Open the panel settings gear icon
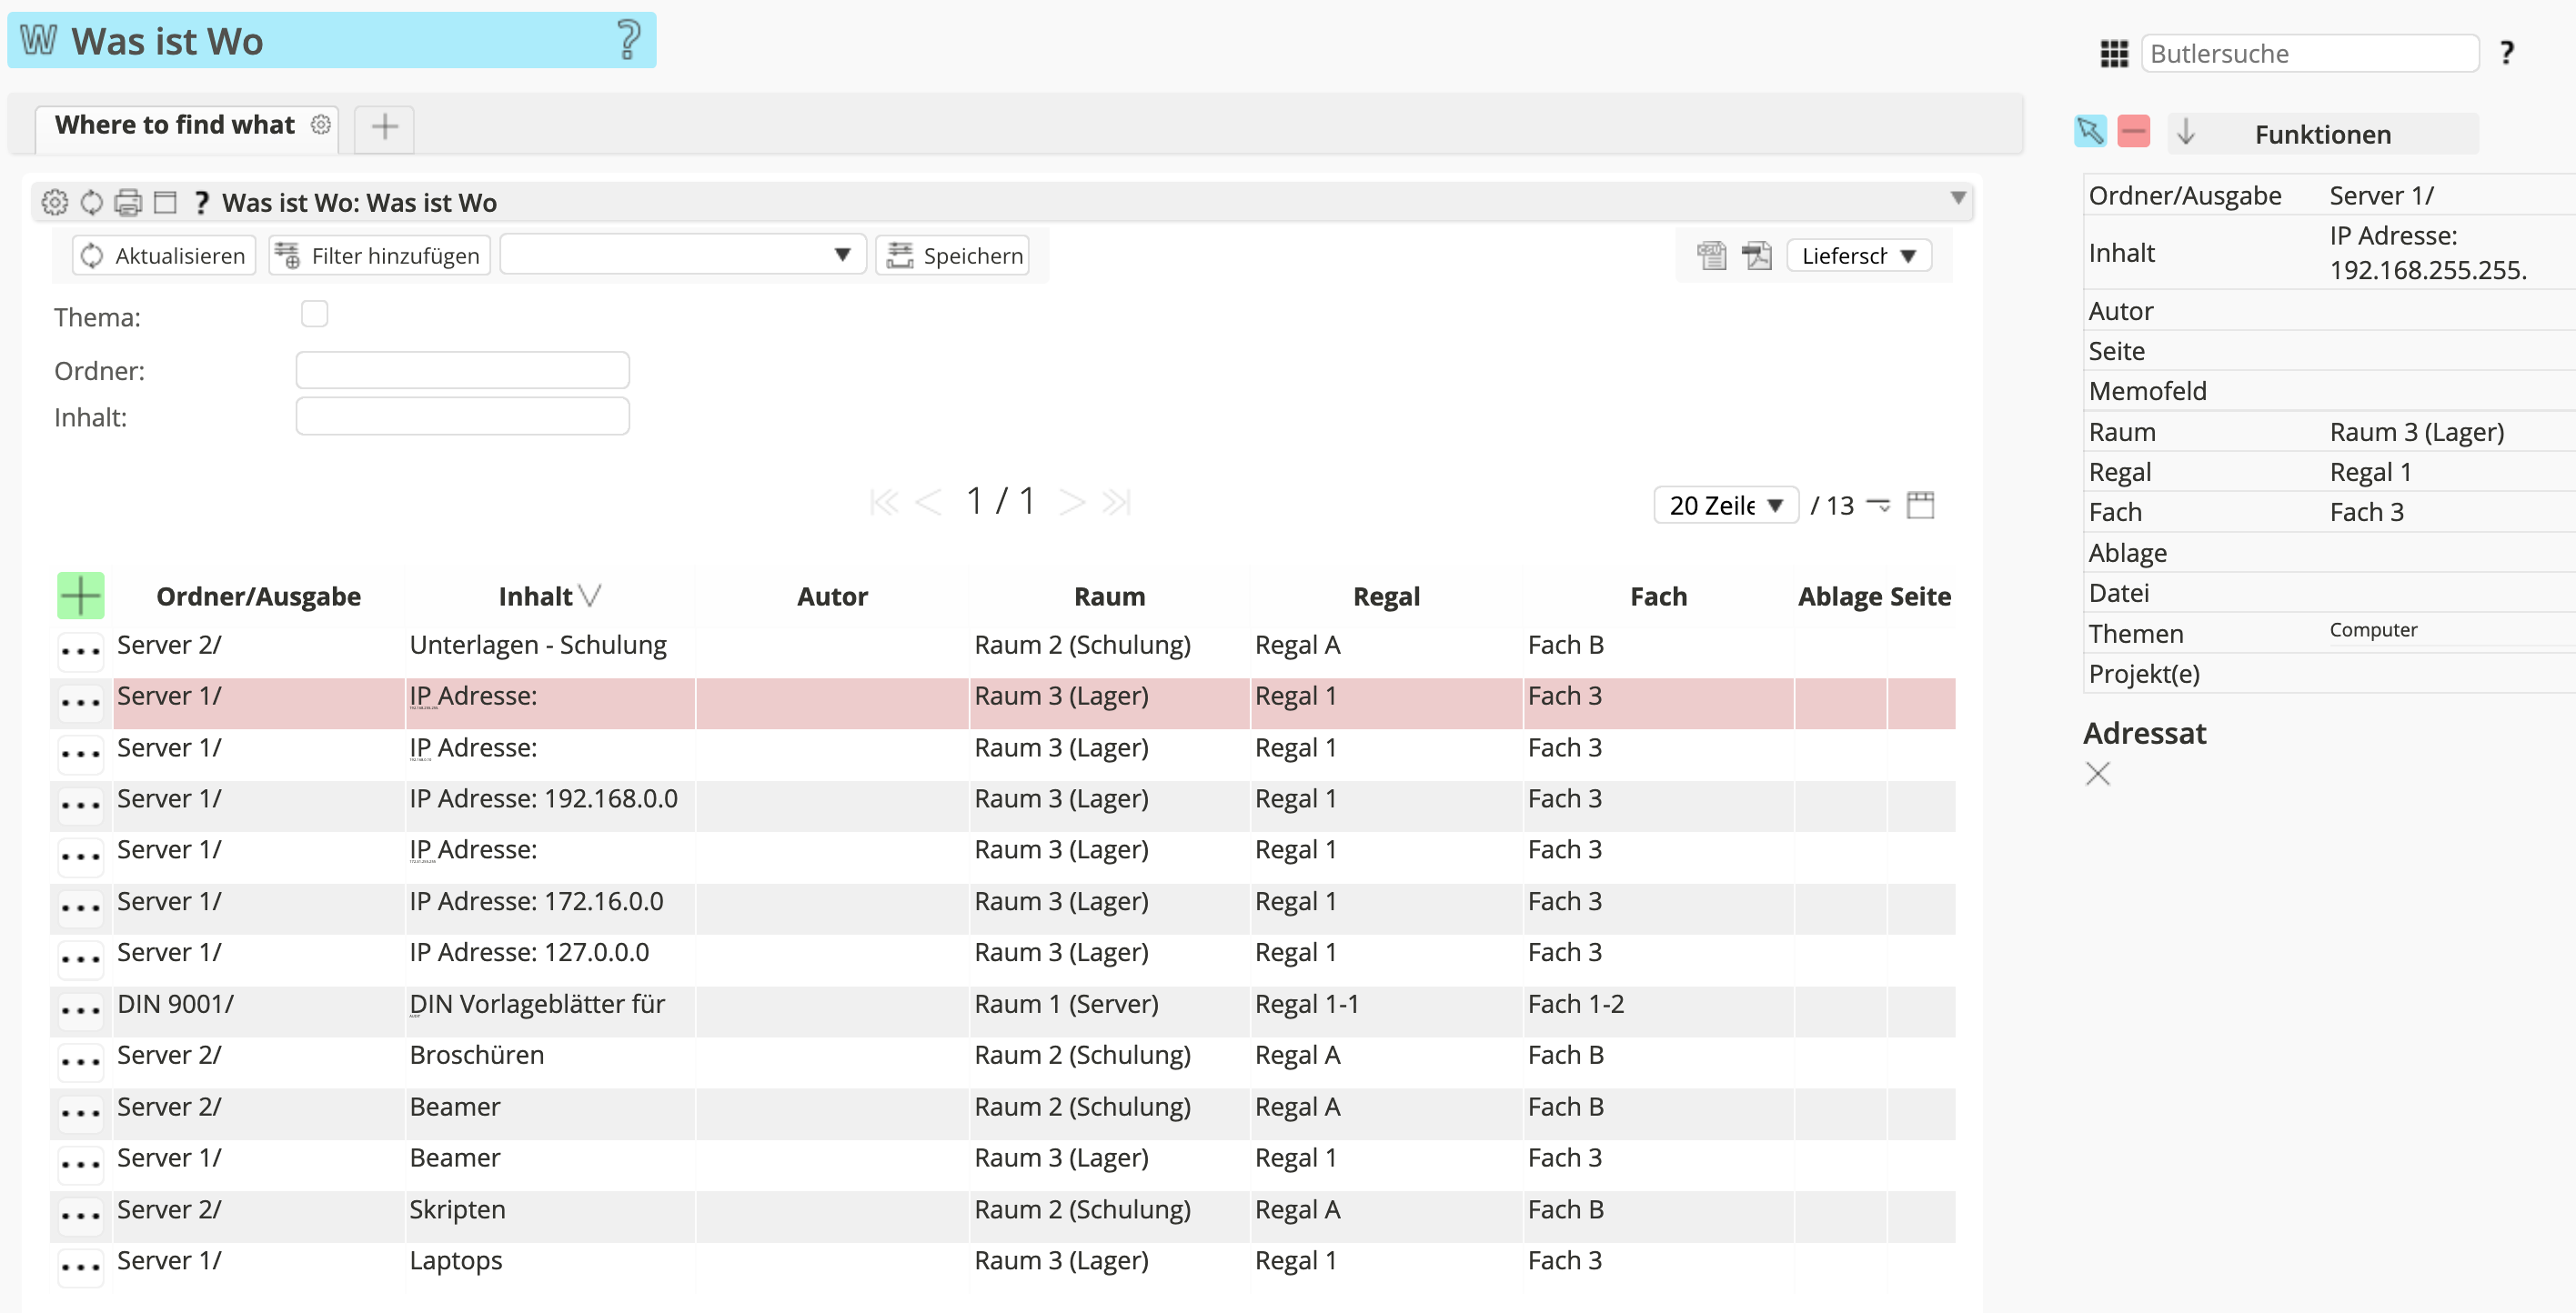 pyautogui.click(x=55, y=203)
